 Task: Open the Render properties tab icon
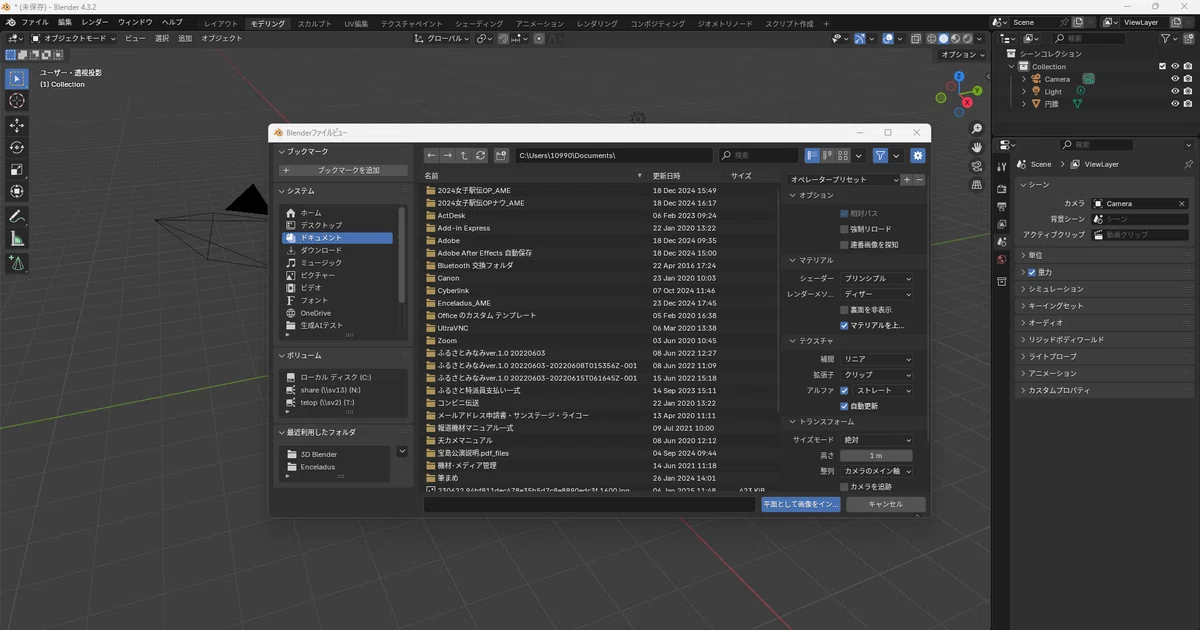click(x=1002, y=189)
